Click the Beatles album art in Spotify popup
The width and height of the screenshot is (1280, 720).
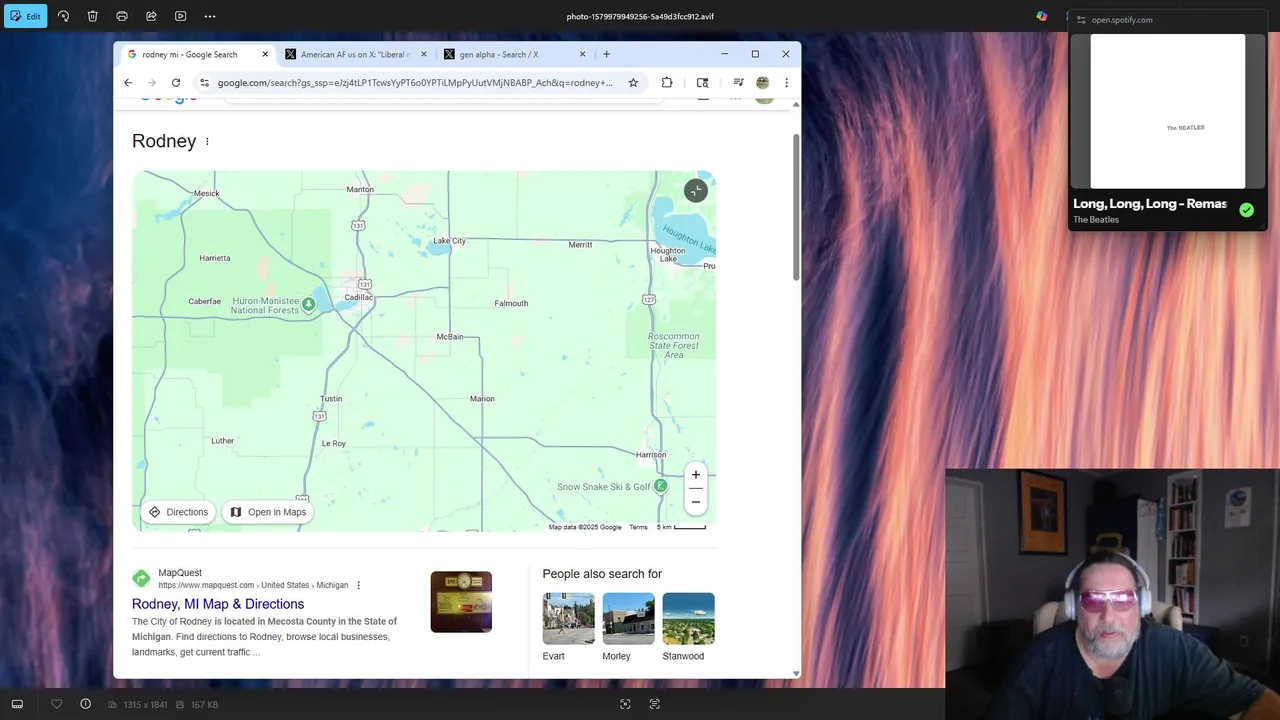pyautogui.click(x=1168, y=111)
